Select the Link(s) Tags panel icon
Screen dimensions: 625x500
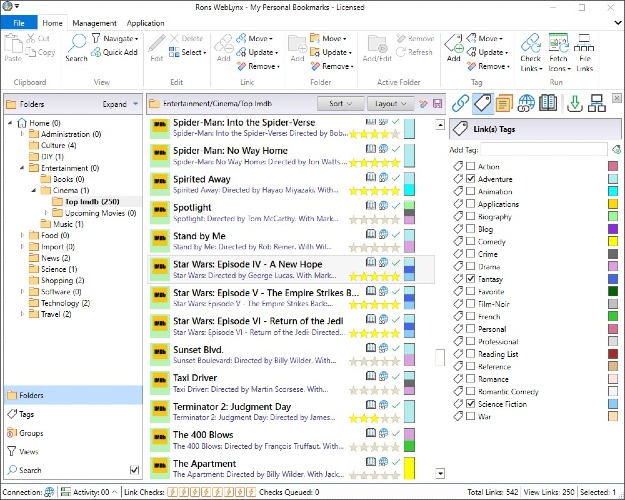[x=482, y=103]
